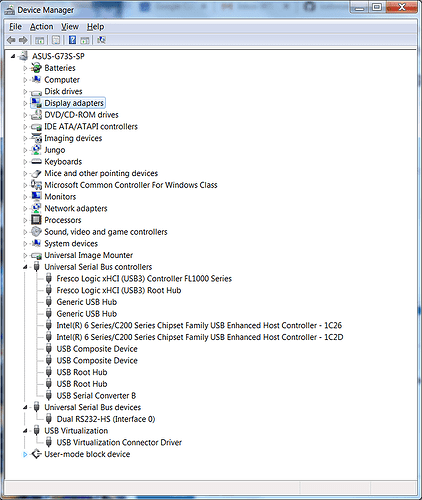The image size is (422, 500).
Task: Click the Display adapters category icon
Action: (x=36, y=103)
